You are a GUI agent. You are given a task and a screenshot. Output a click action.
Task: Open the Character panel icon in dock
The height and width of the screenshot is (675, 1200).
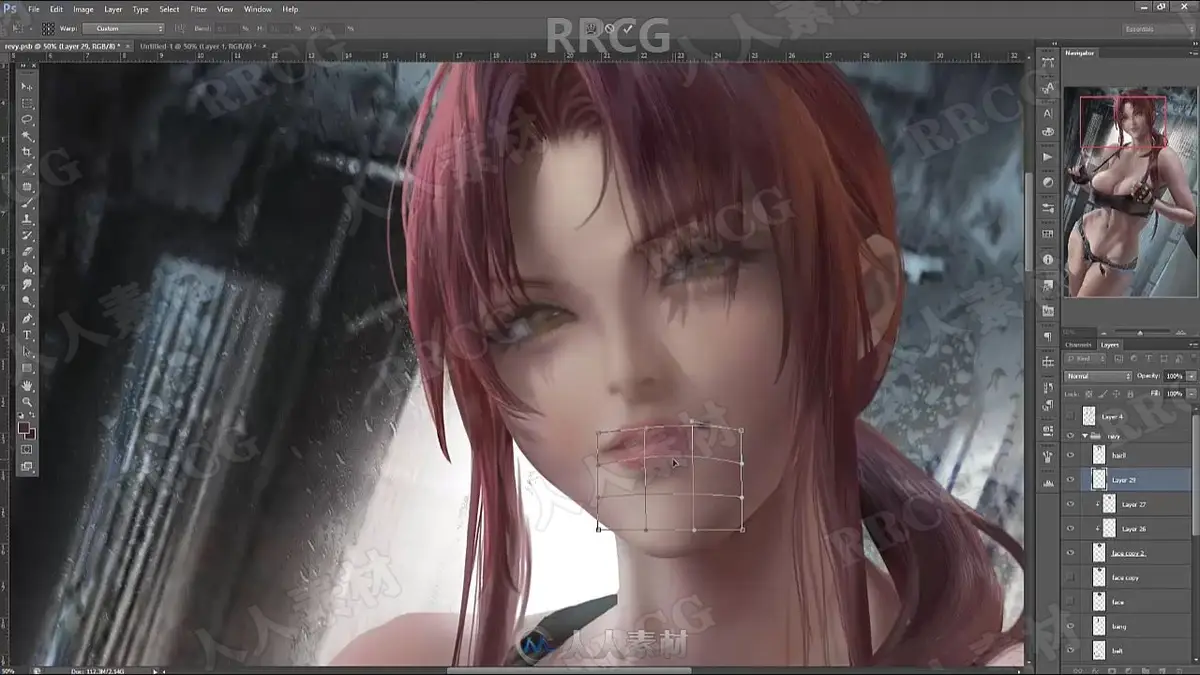click(x=1048, y=113)
